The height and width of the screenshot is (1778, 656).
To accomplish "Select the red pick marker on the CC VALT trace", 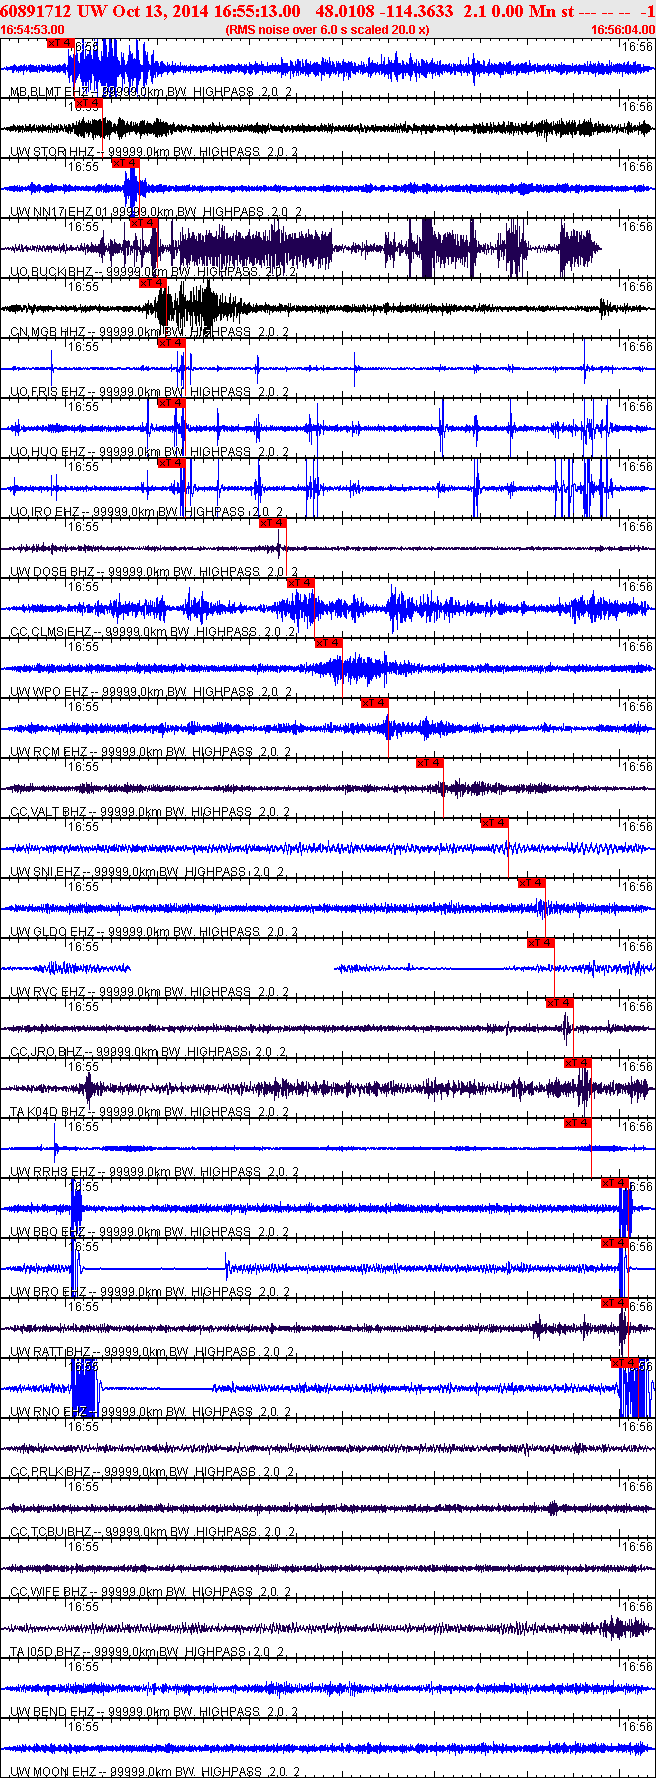I will click(430, 763).
